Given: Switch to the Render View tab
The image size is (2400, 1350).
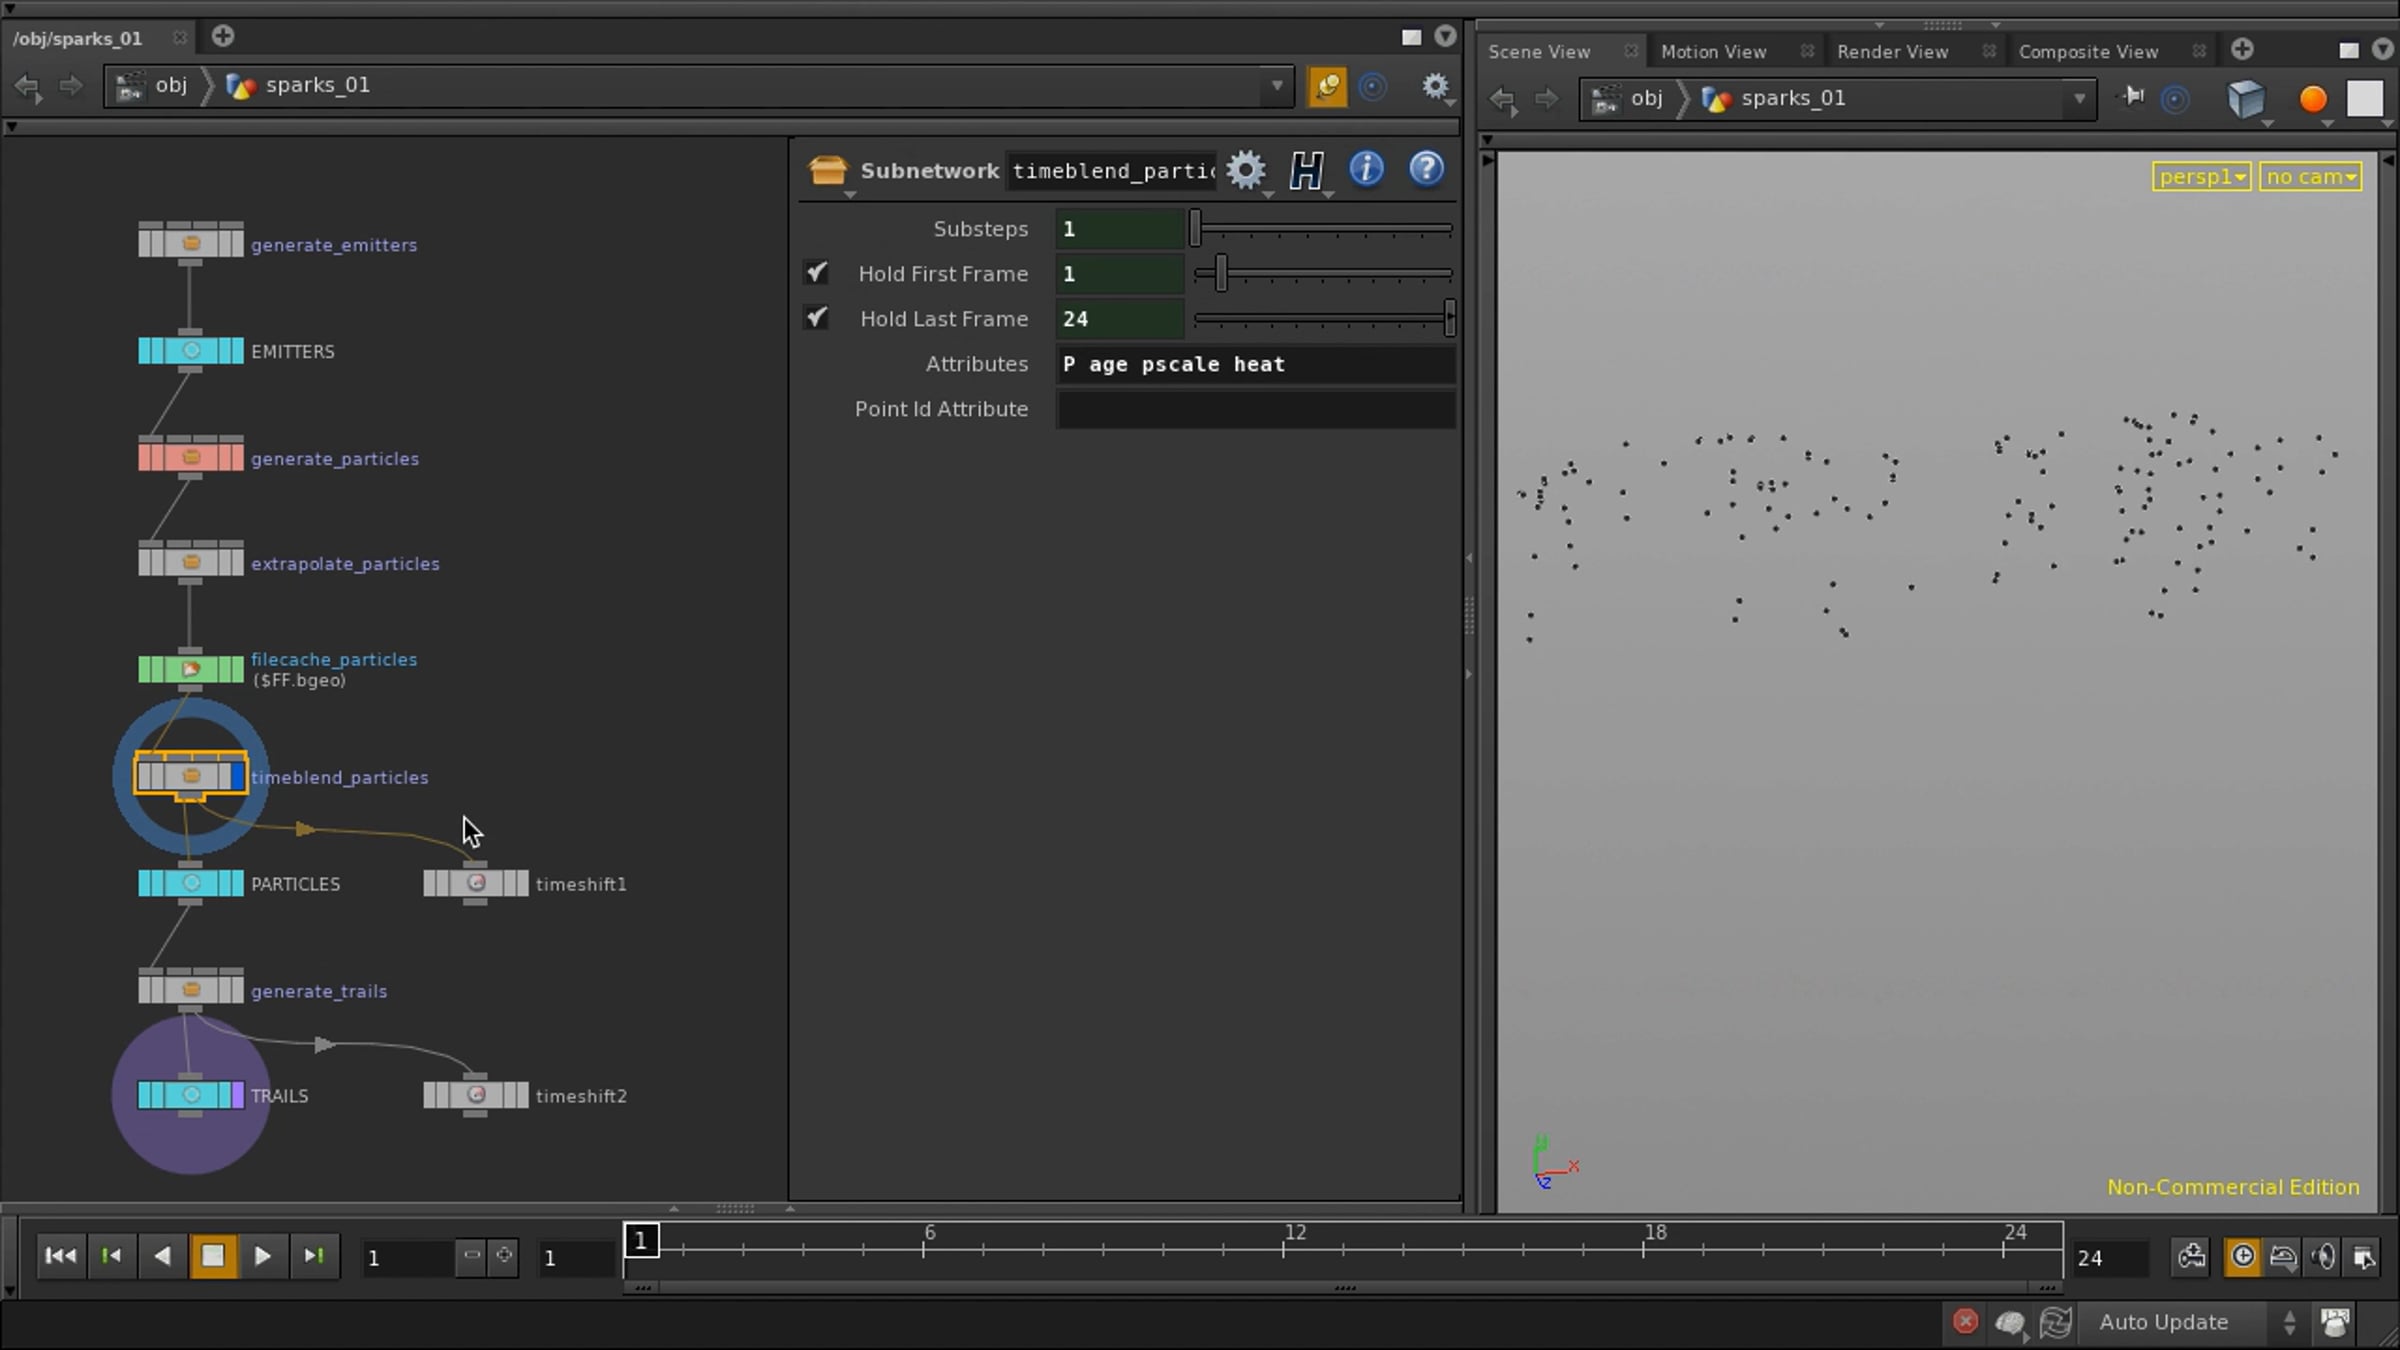Looking at the screenshot, I should coord(1892,52).
